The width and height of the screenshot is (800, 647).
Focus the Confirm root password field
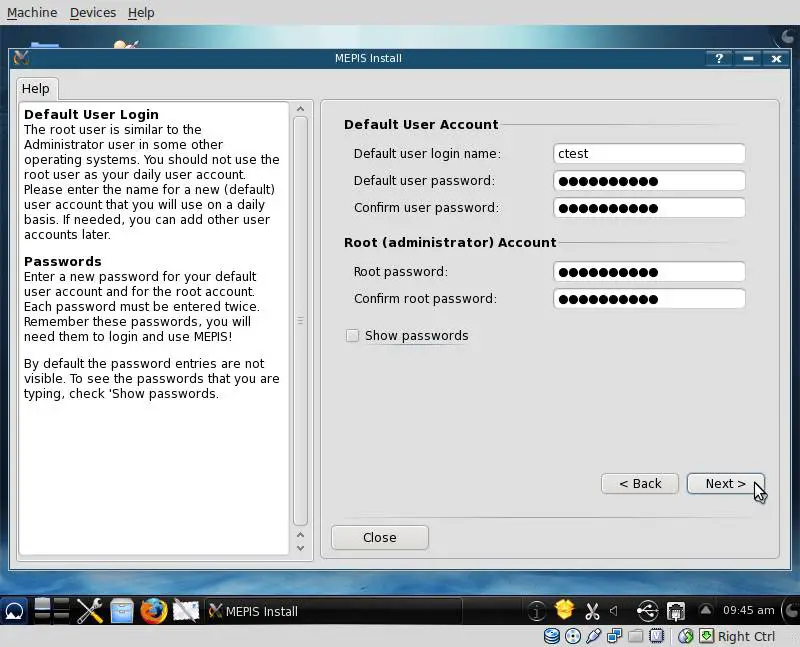click(649, 298)
